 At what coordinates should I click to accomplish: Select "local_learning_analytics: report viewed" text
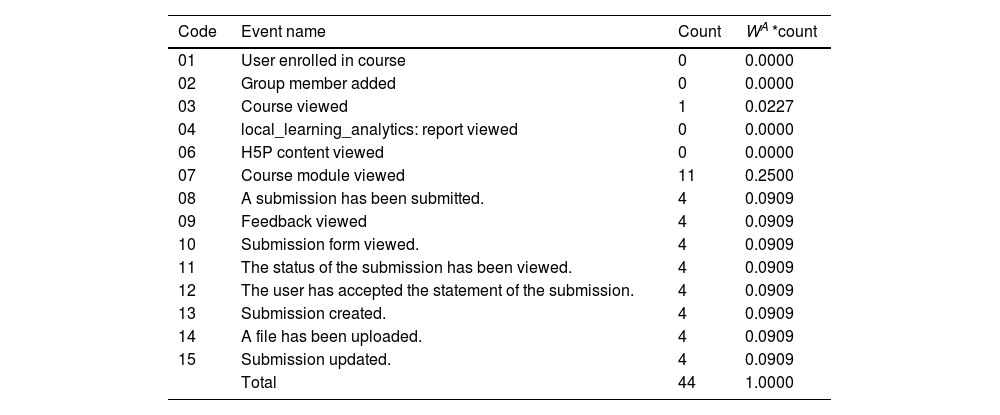point(379,130)
